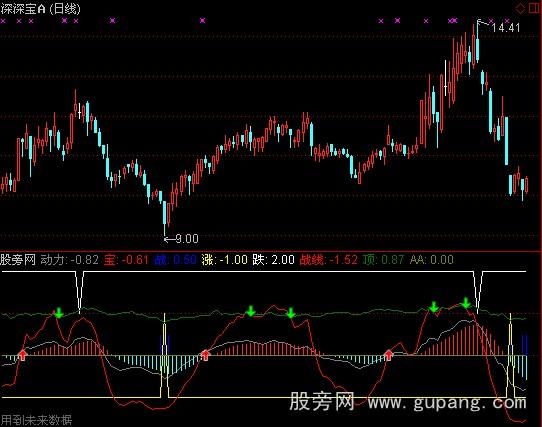This screenshot has width=542, height=427.
Task: Click the 用到未来数据 warning text
Action: coord(36,420)
